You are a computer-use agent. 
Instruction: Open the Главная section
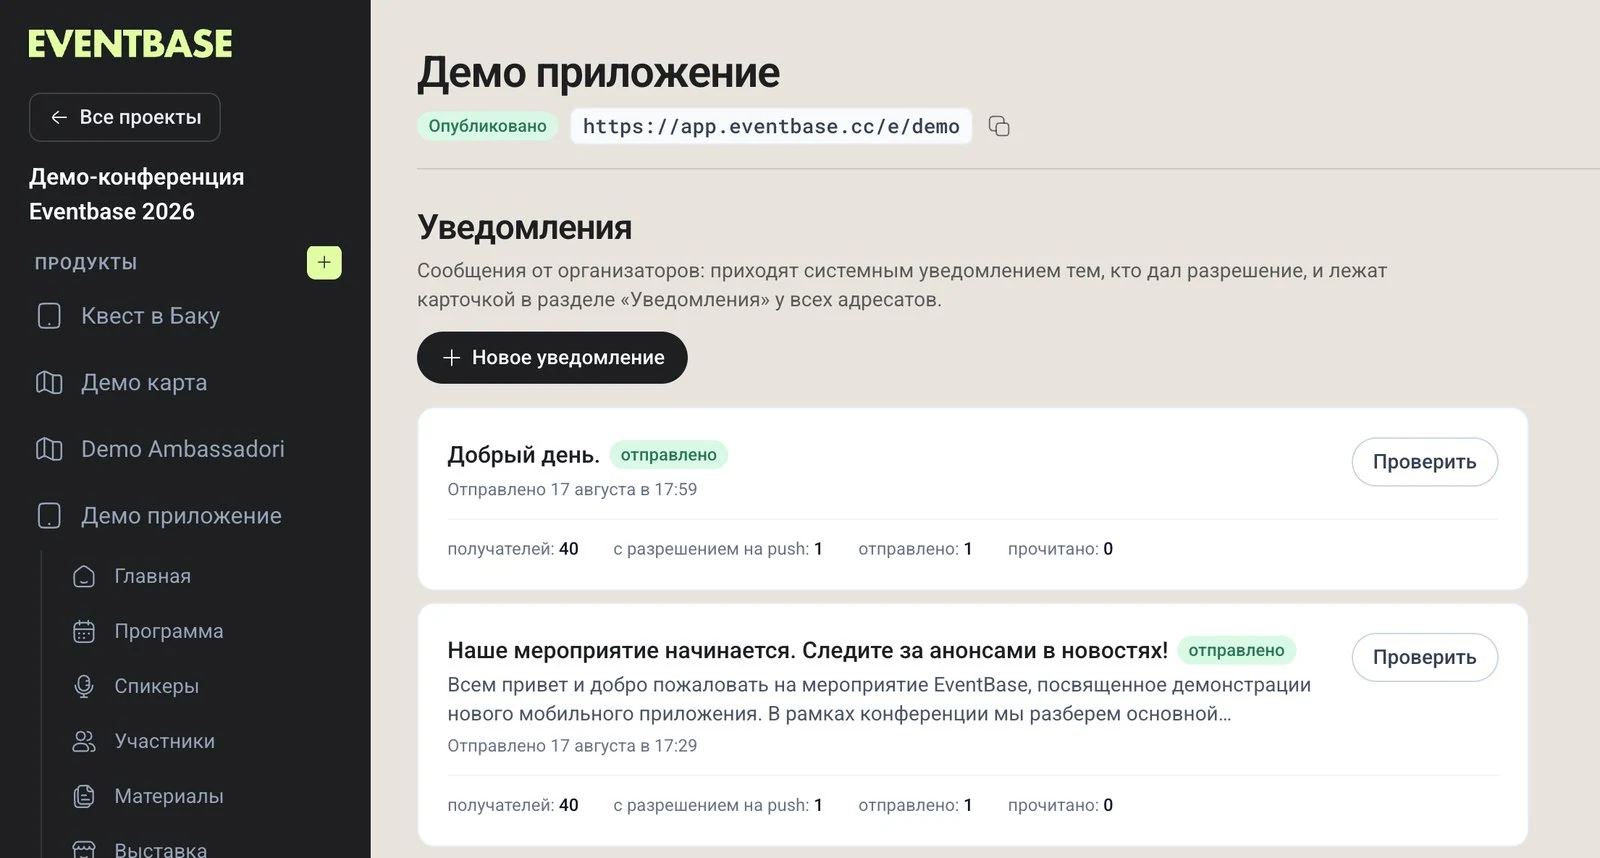tap(152, 576)
